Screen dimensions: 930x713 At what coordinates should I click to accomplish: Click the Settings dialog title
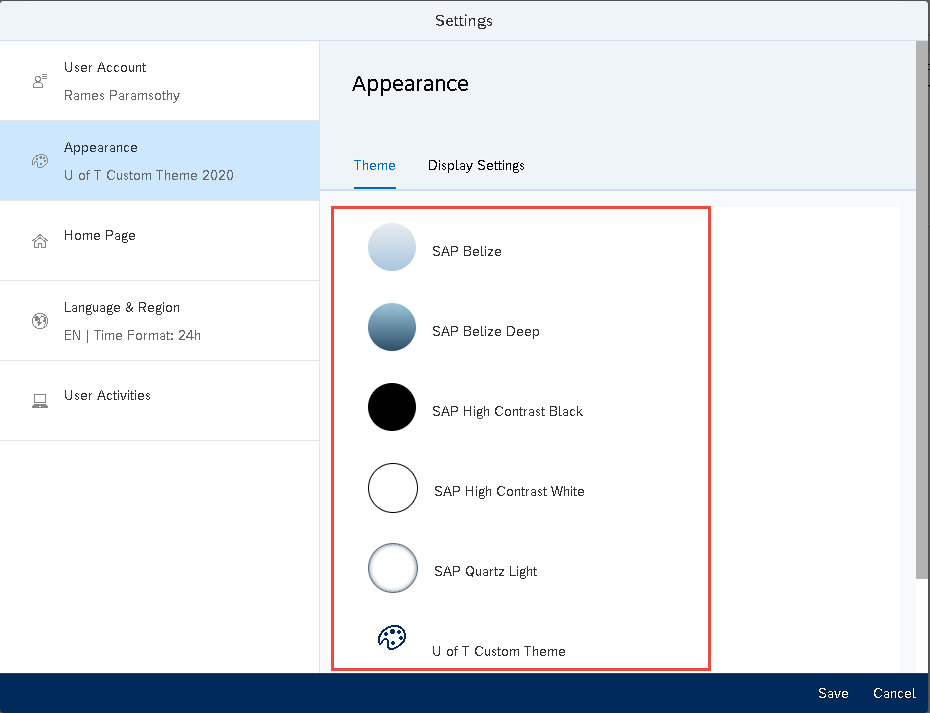(x=464, y=21)
